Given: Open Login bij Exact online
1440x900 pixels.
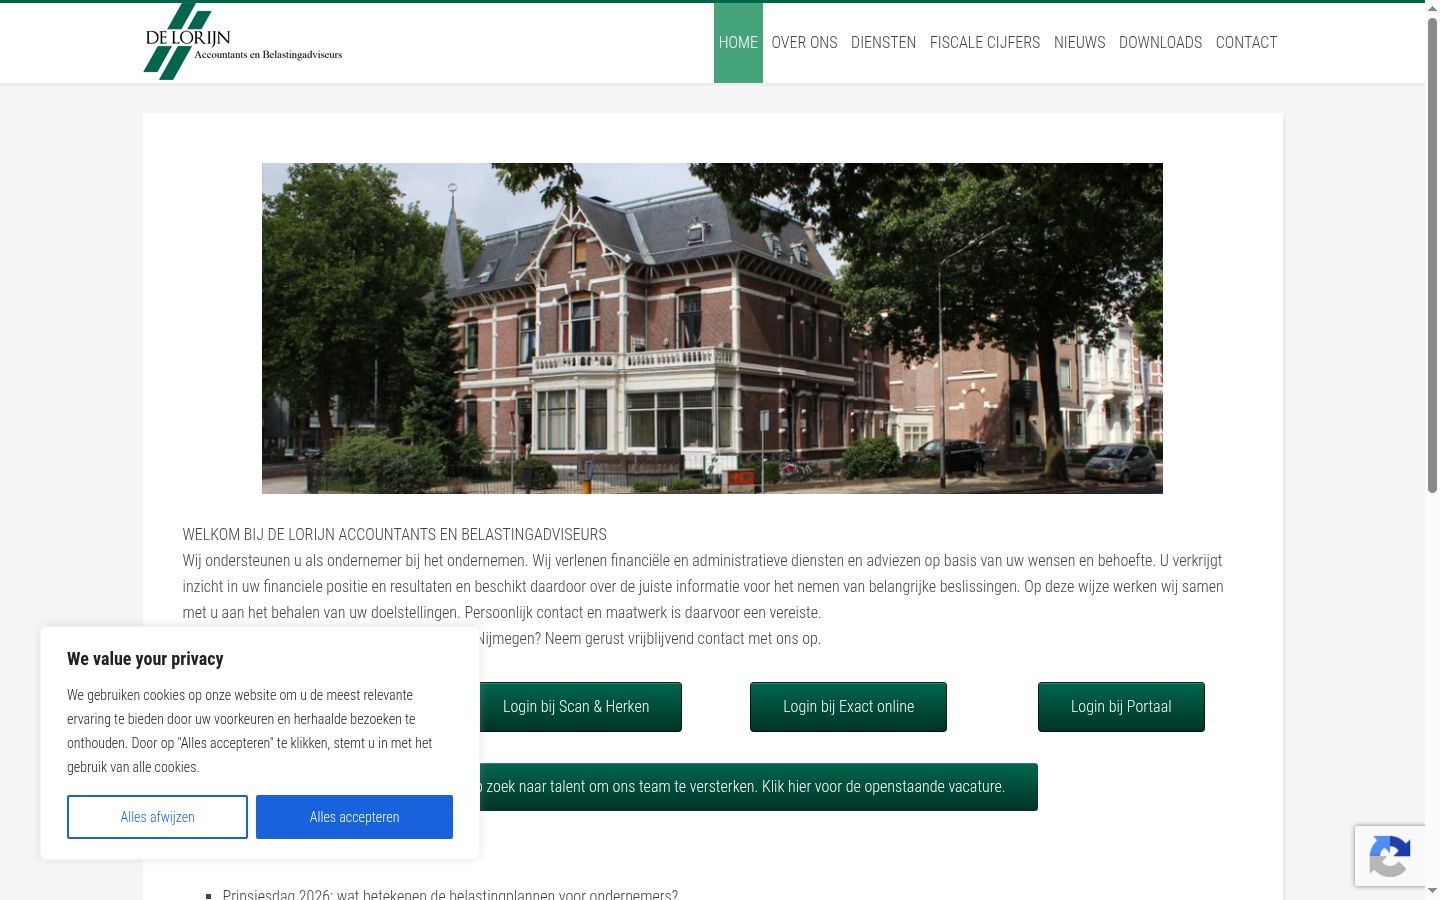Looking at the screenshot, I should click(x=848, y=707).
